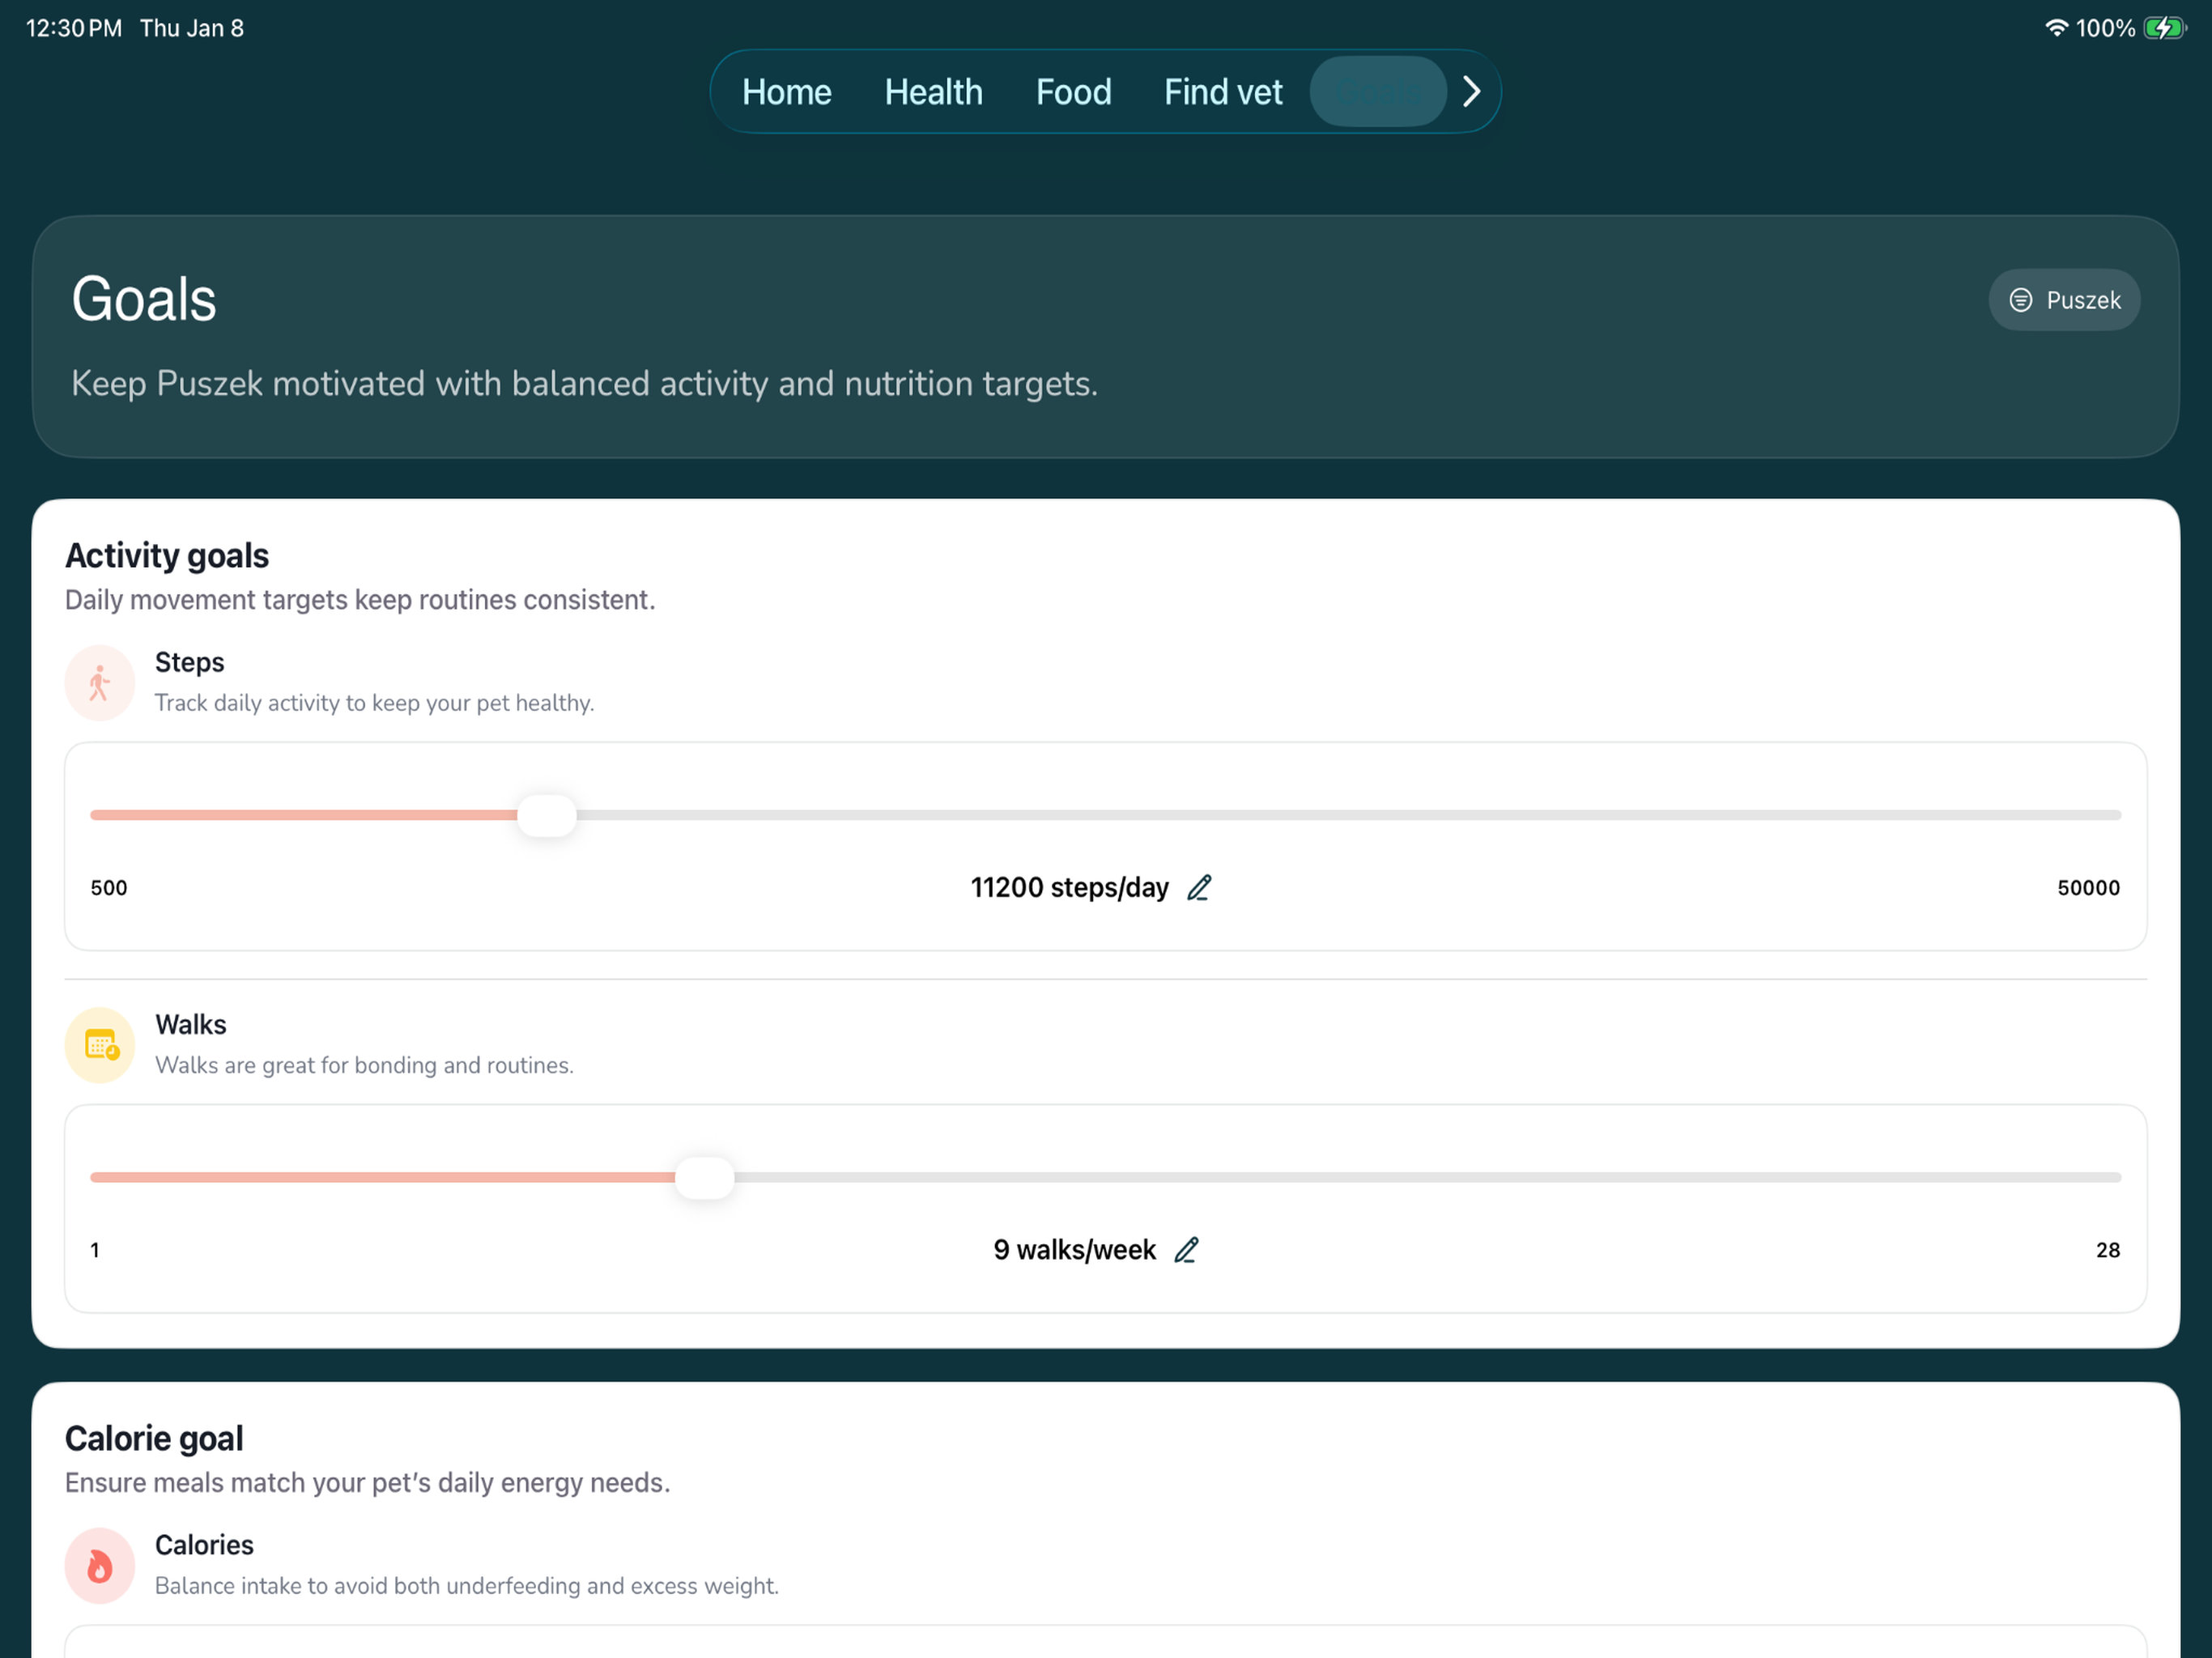Click the "Thu Jan 8" date
The width and height of the screenshot is (2212, 1658).
click(192, 28)
